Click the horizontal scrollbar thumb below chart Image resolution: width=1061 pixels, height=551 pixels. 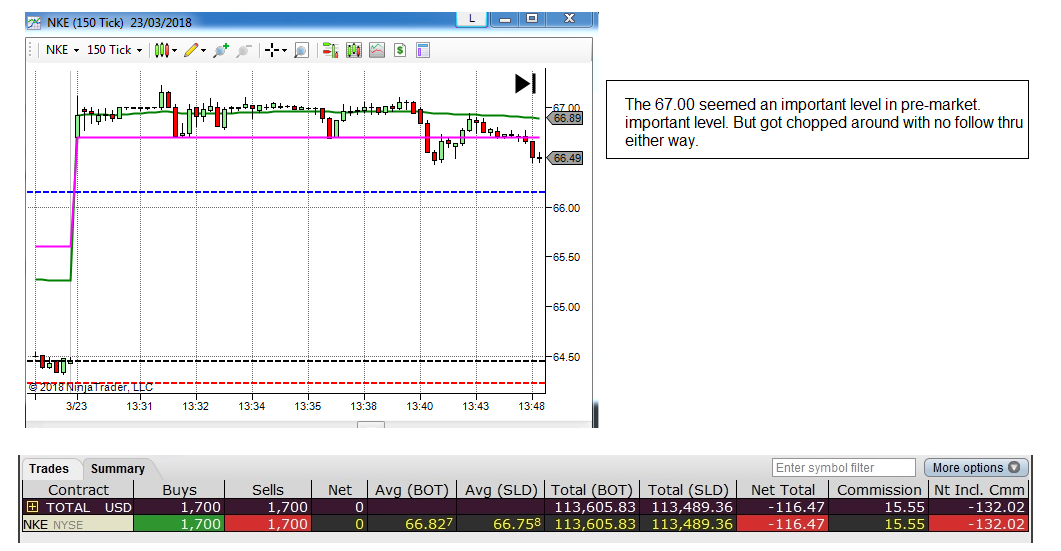tap(371, 425)
